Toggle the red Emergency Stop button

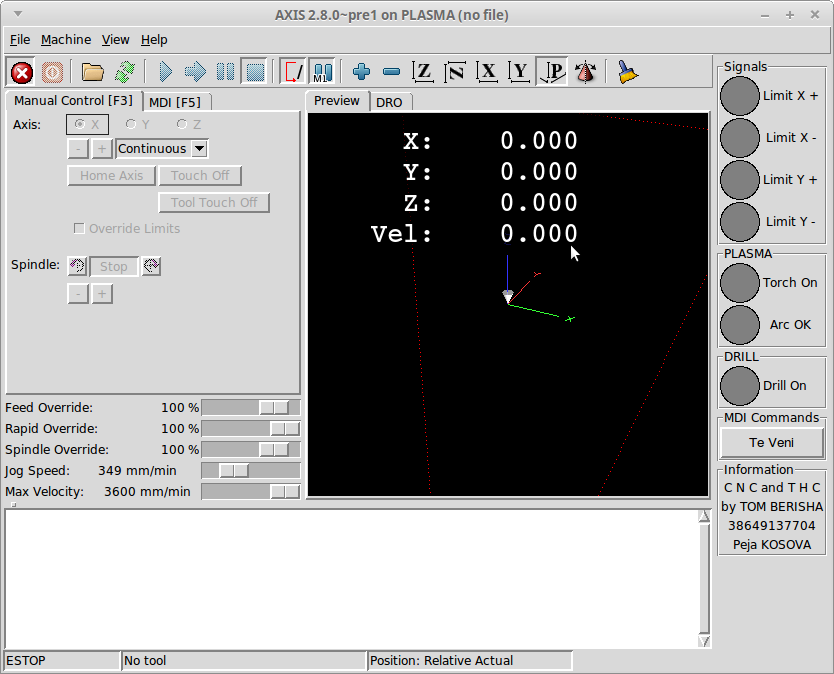[x=22, y=72]
